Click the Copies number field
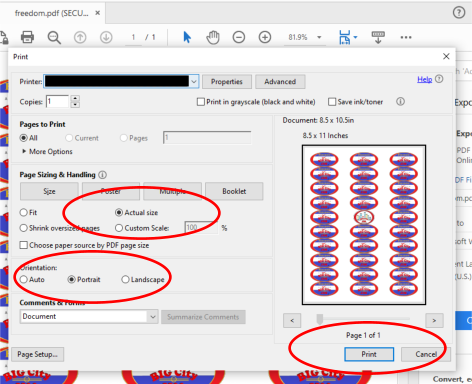This screenshot has height=384, width=472. click(58, 101)
